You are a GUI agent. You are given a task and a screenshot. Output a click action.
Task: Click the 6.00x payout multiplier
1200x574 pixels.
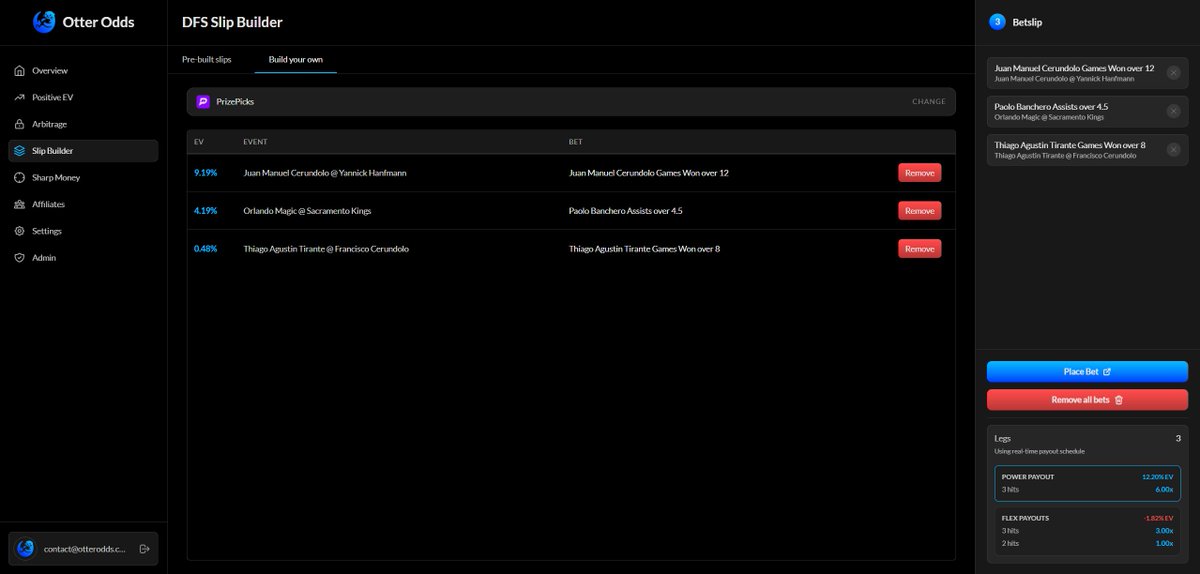click(x=1162, y=489)
